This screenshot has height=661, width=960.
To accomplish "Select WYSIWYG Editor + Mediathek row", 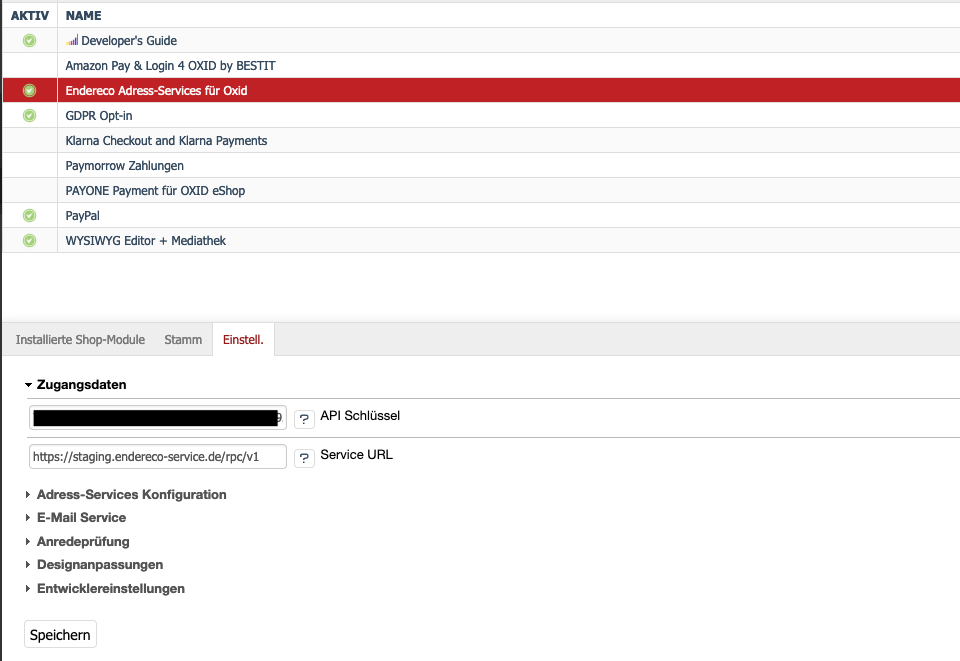I will [481, 241].
